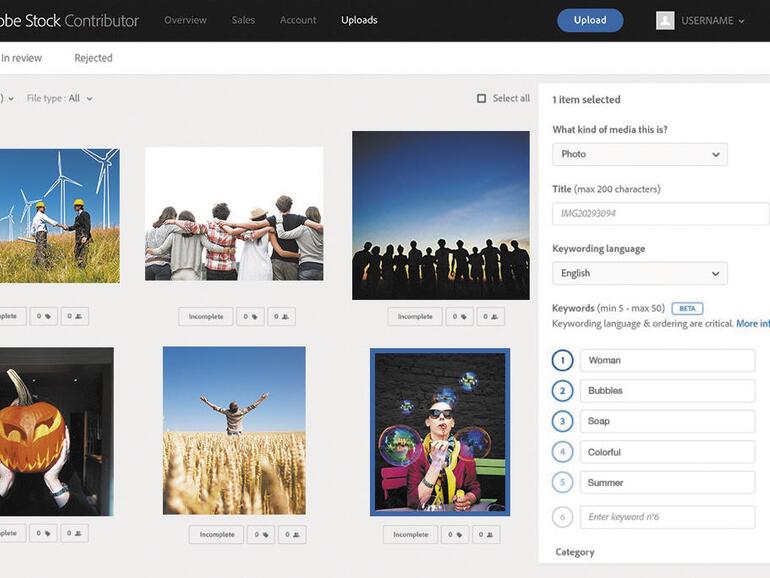
Task: Click the Category section heading
Action: pyautogui.click(x=575, y=552)
